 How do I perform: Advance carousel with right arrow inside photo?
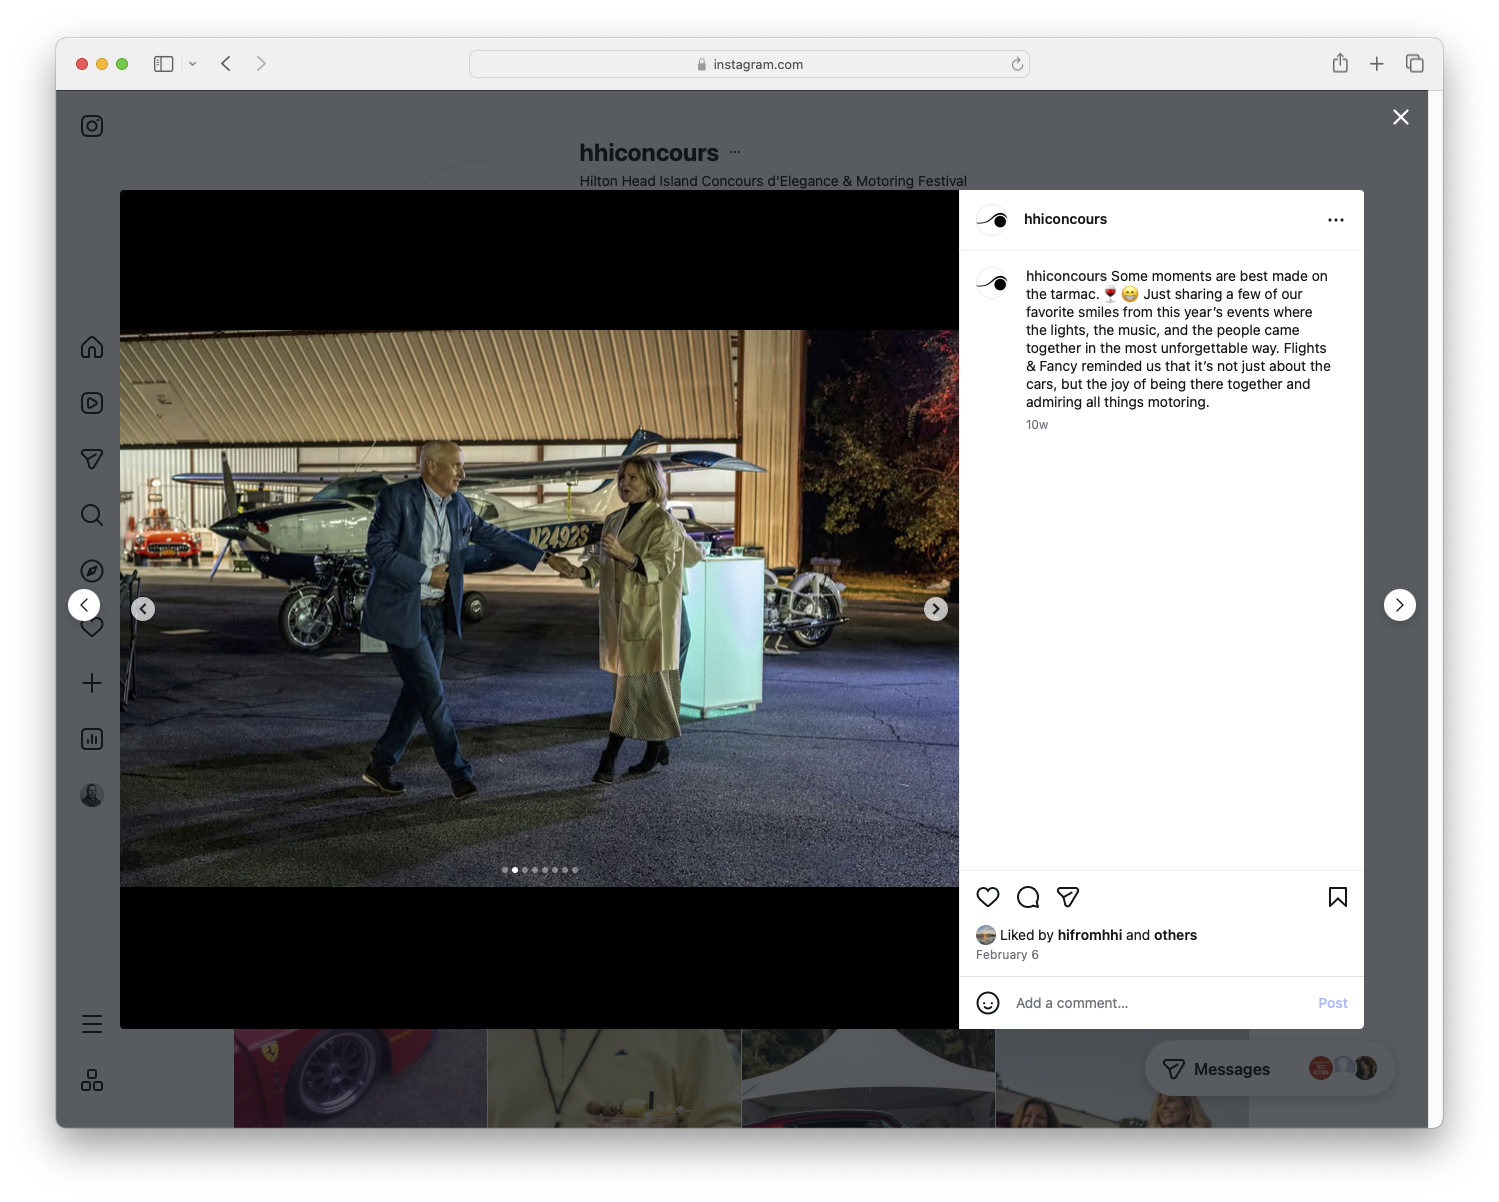tap(935, 608)
